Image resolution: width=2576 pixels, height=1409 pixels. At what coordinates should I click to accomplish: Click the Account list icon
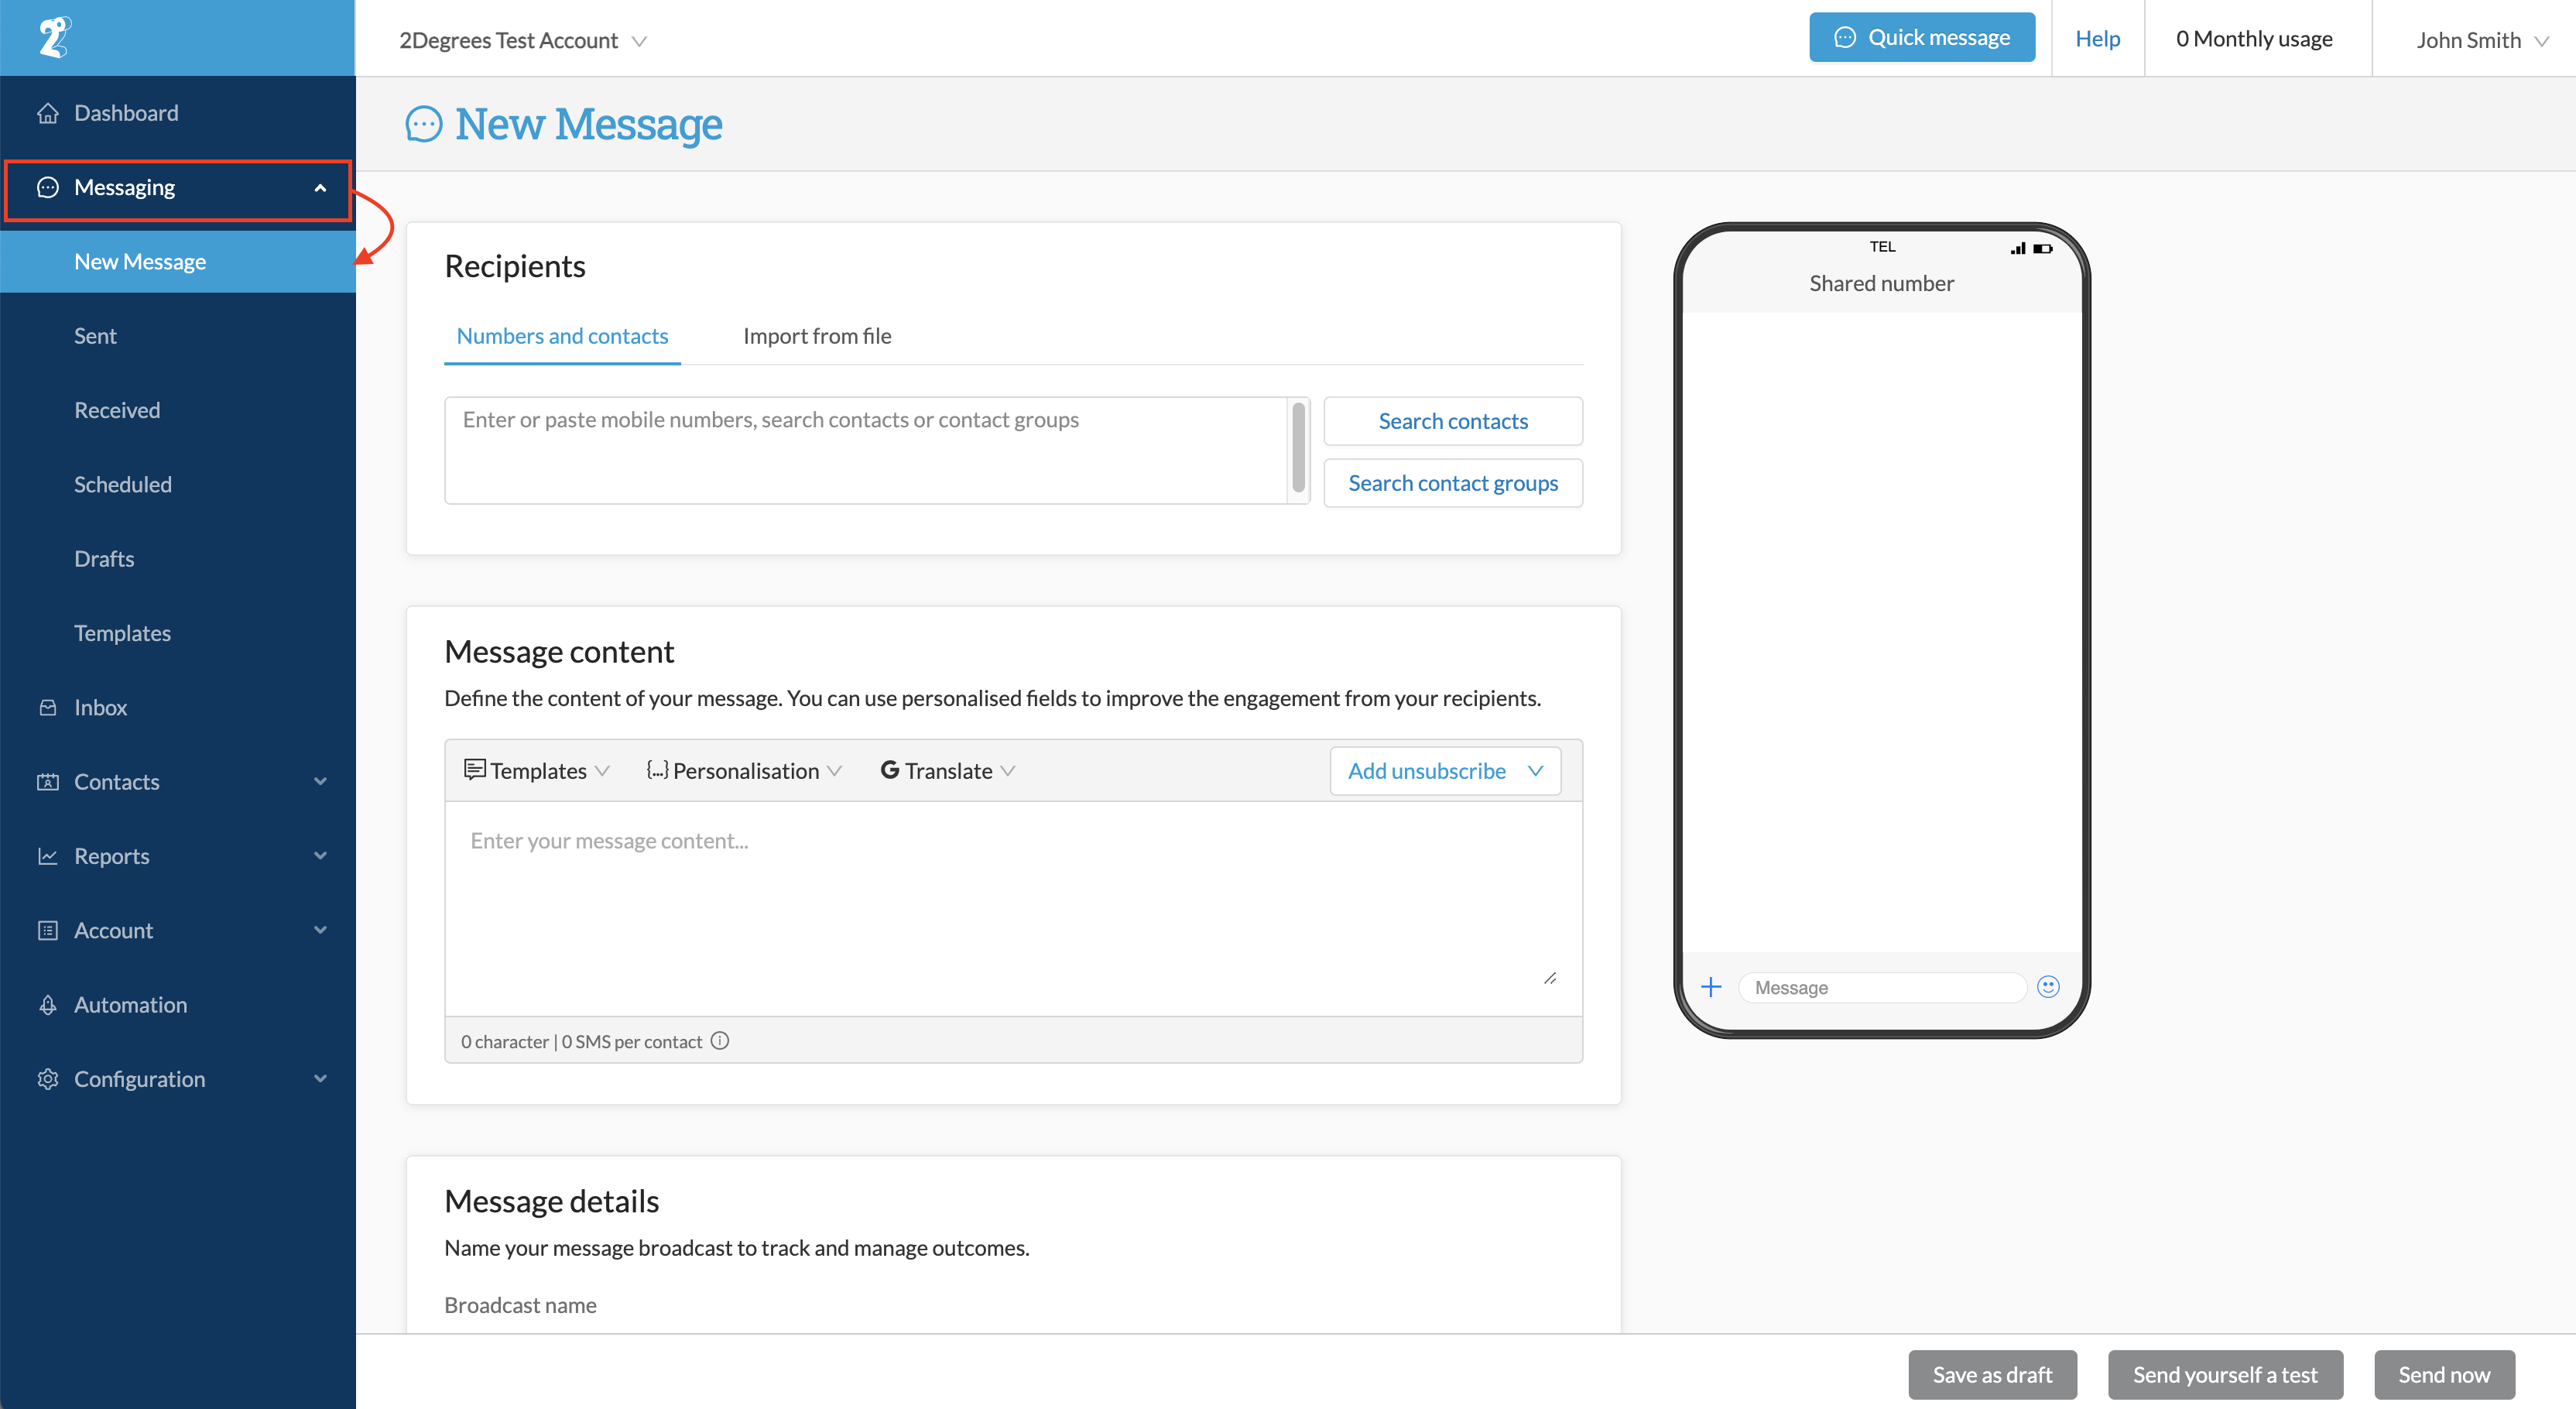click(47, 930)
